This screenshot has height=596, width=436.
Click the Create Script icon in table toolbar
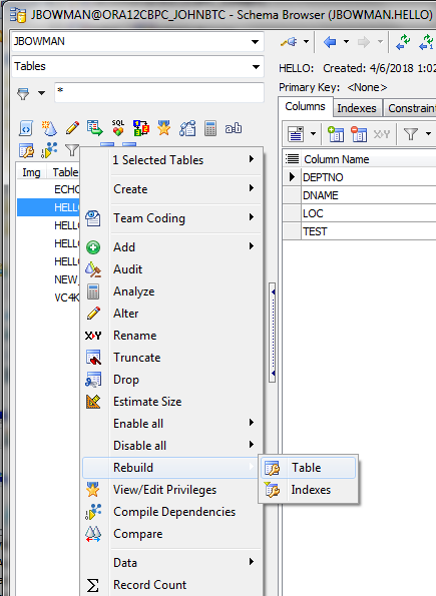(x=26, y=128)
